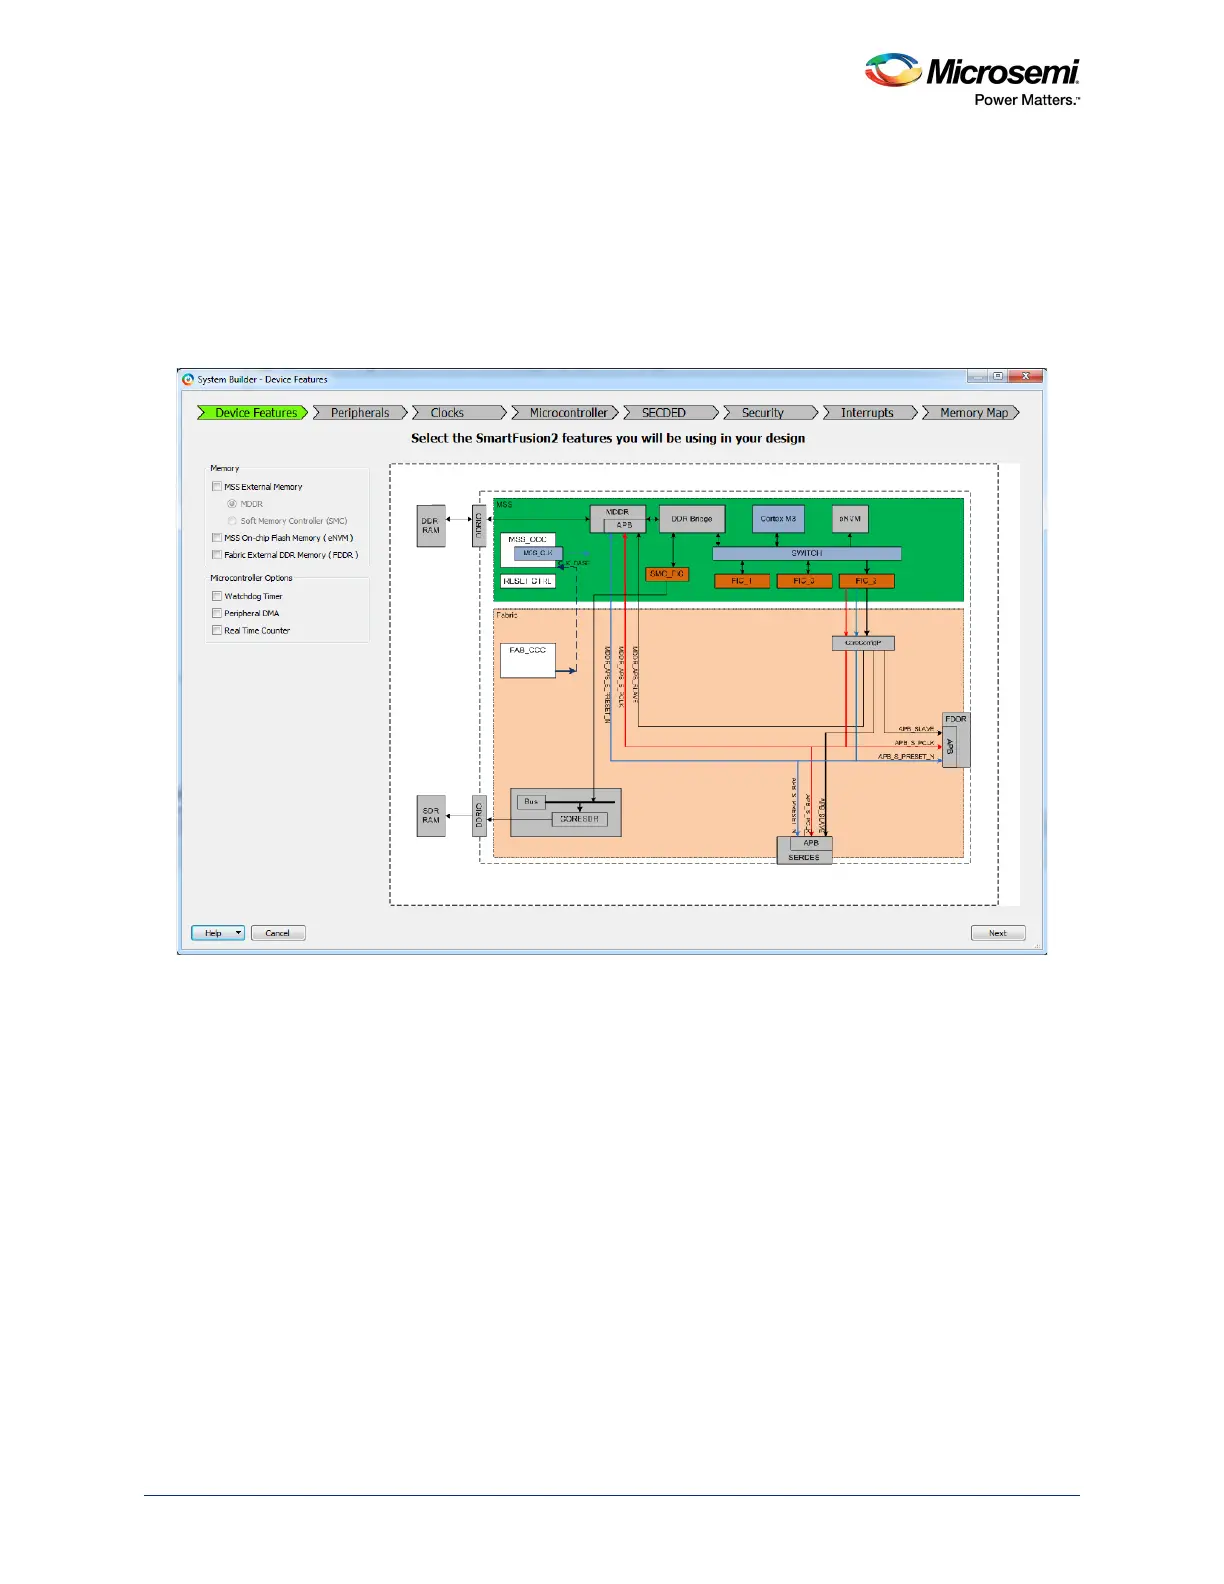Select the SMC_FIC block
Image resolution: width=1224 pixels, height=1584 pixels.
click(x=667, y=574)
